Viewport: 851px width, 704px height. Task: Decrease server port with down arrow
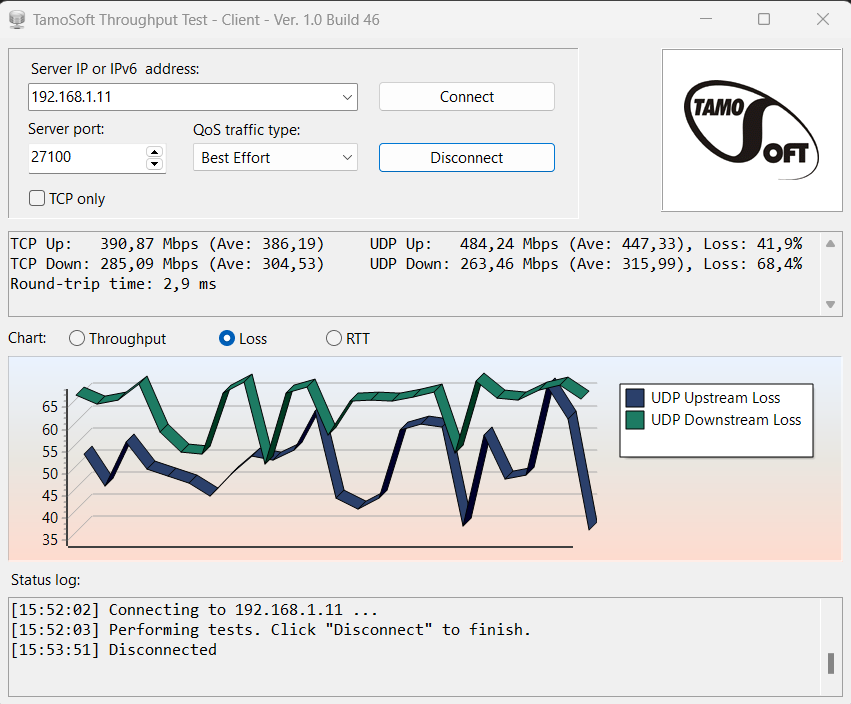[x=155, y=163]
